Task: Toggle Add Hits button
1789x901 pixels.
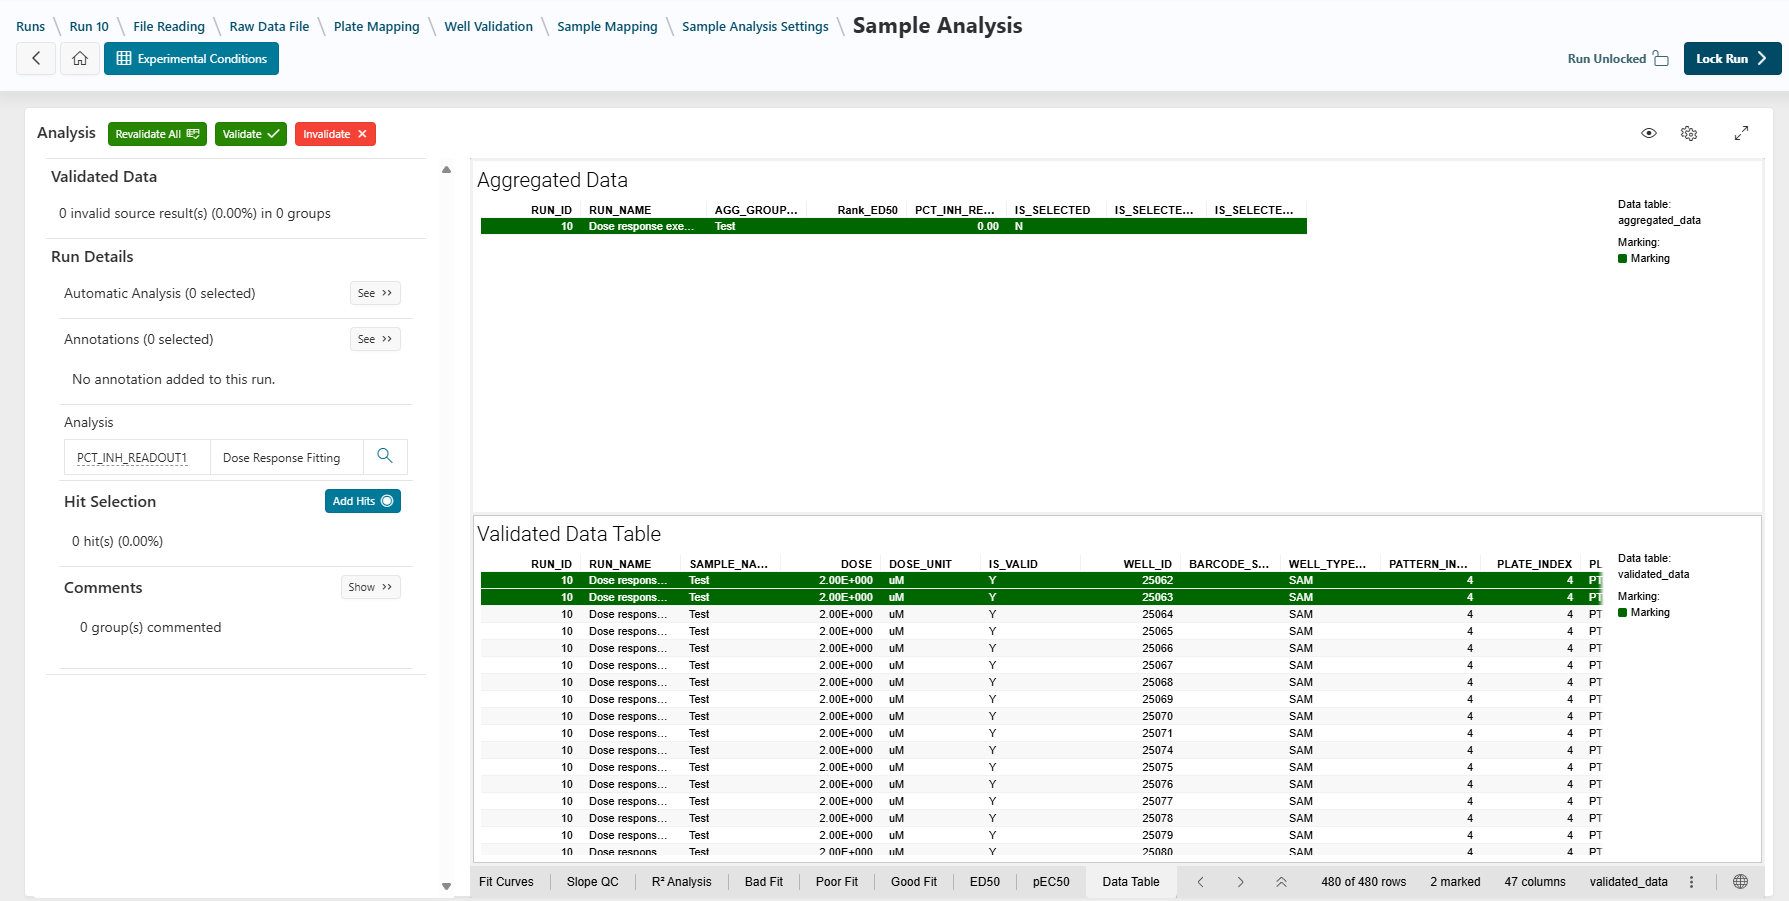Action: point(363,501)
